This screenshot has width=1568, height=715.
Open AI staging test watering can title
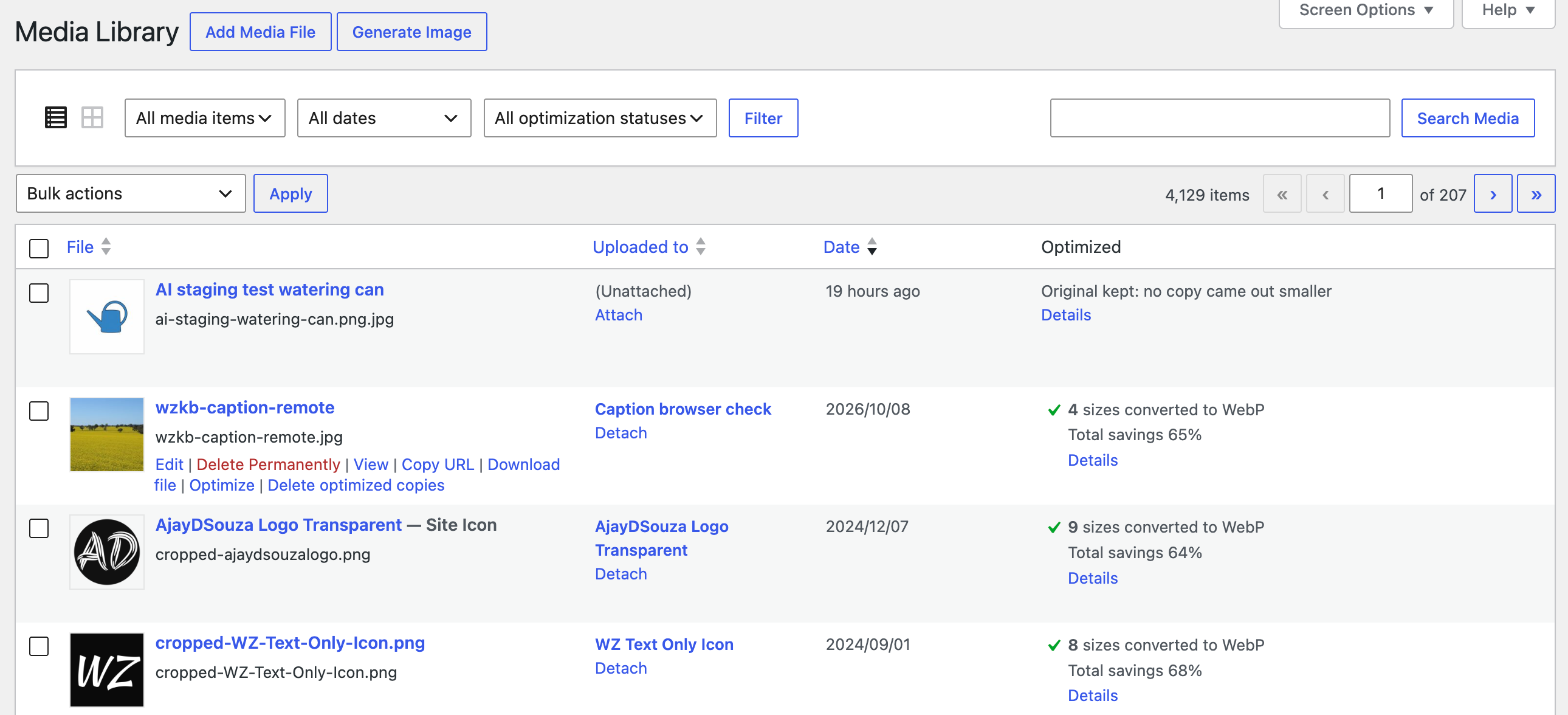[270, 290]
